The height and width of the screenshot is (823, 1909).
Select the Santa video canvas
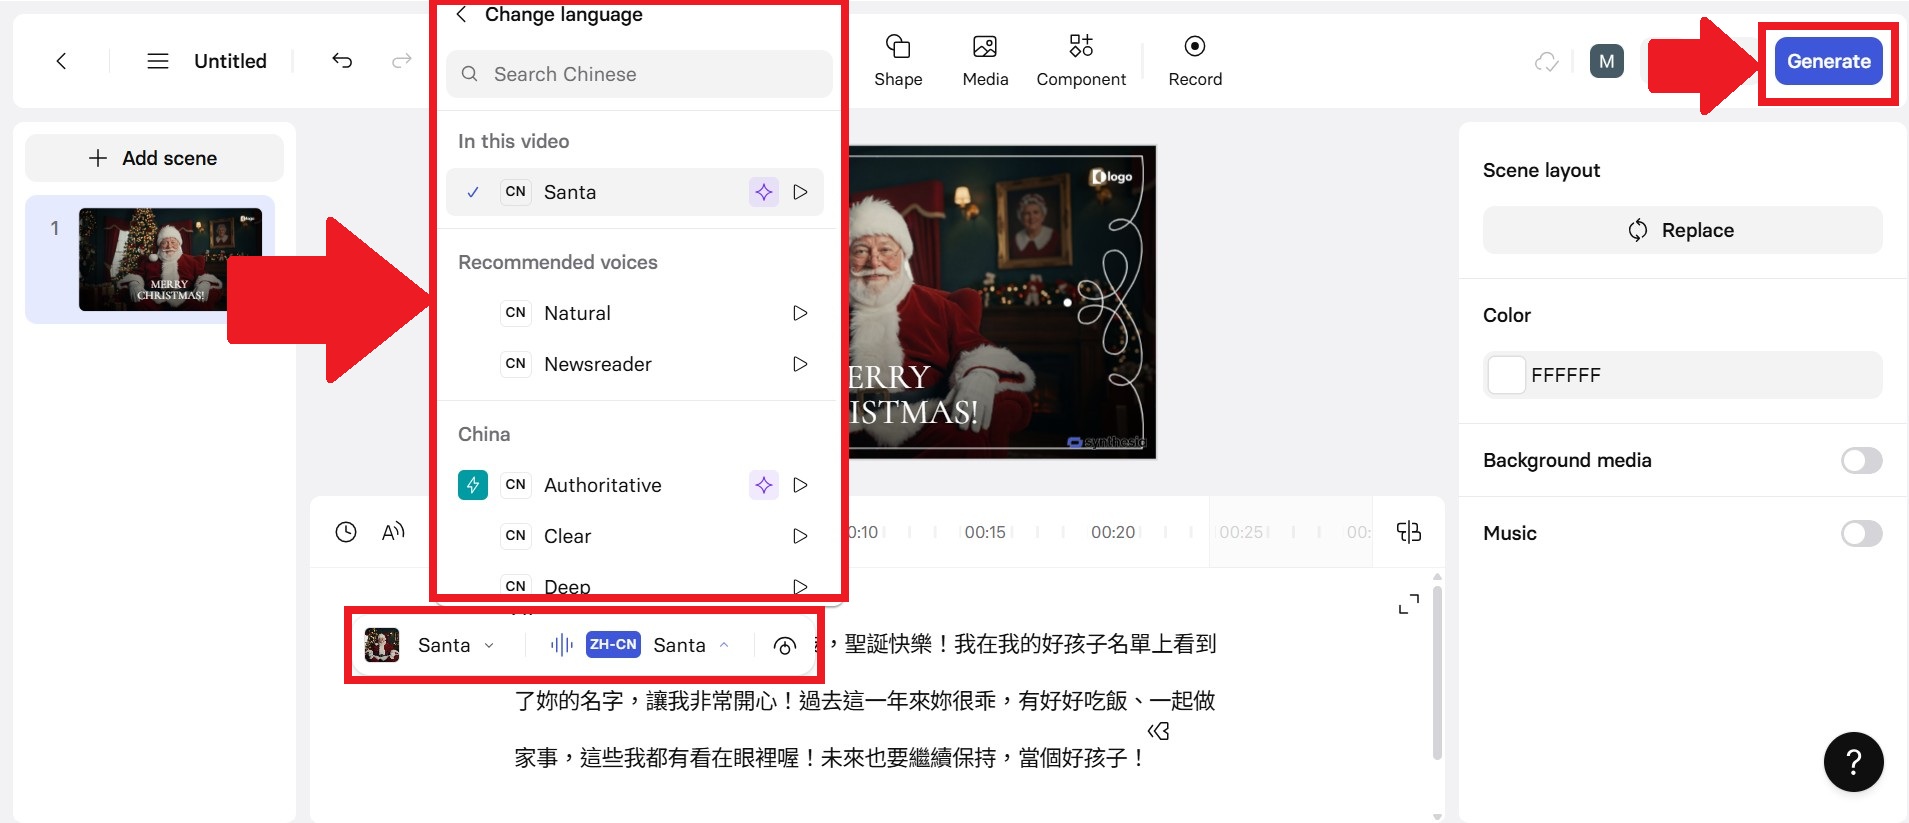(1001, 302)
